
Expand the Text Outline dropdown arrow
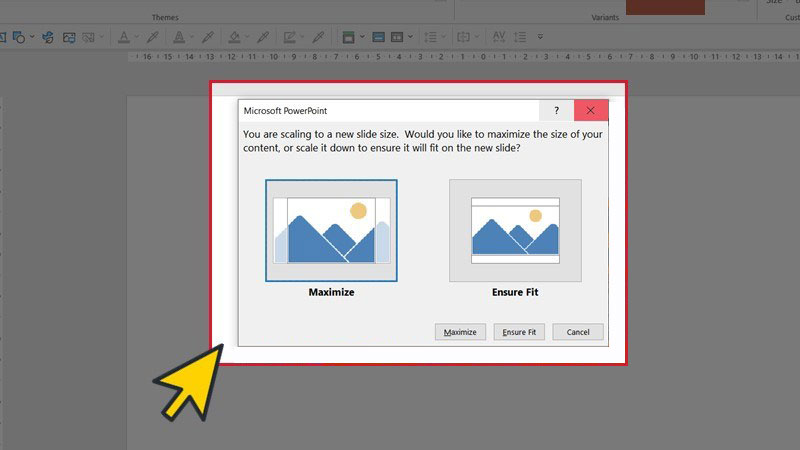click(192, 37)
